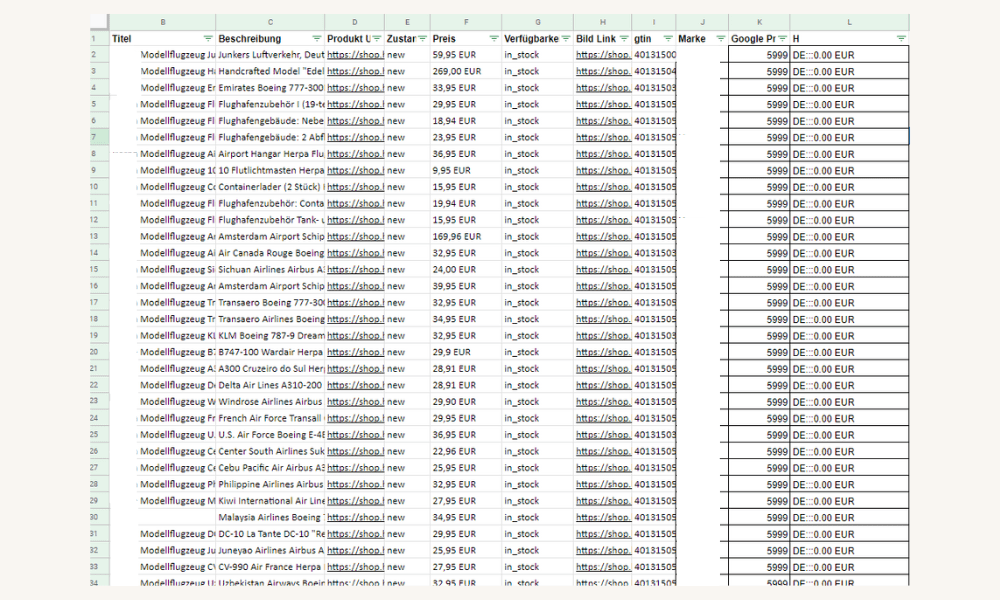Select cell 'Delta Air Lines A310-200'
The height and width of the screenshot is (600, 1000).
(270, 385)
